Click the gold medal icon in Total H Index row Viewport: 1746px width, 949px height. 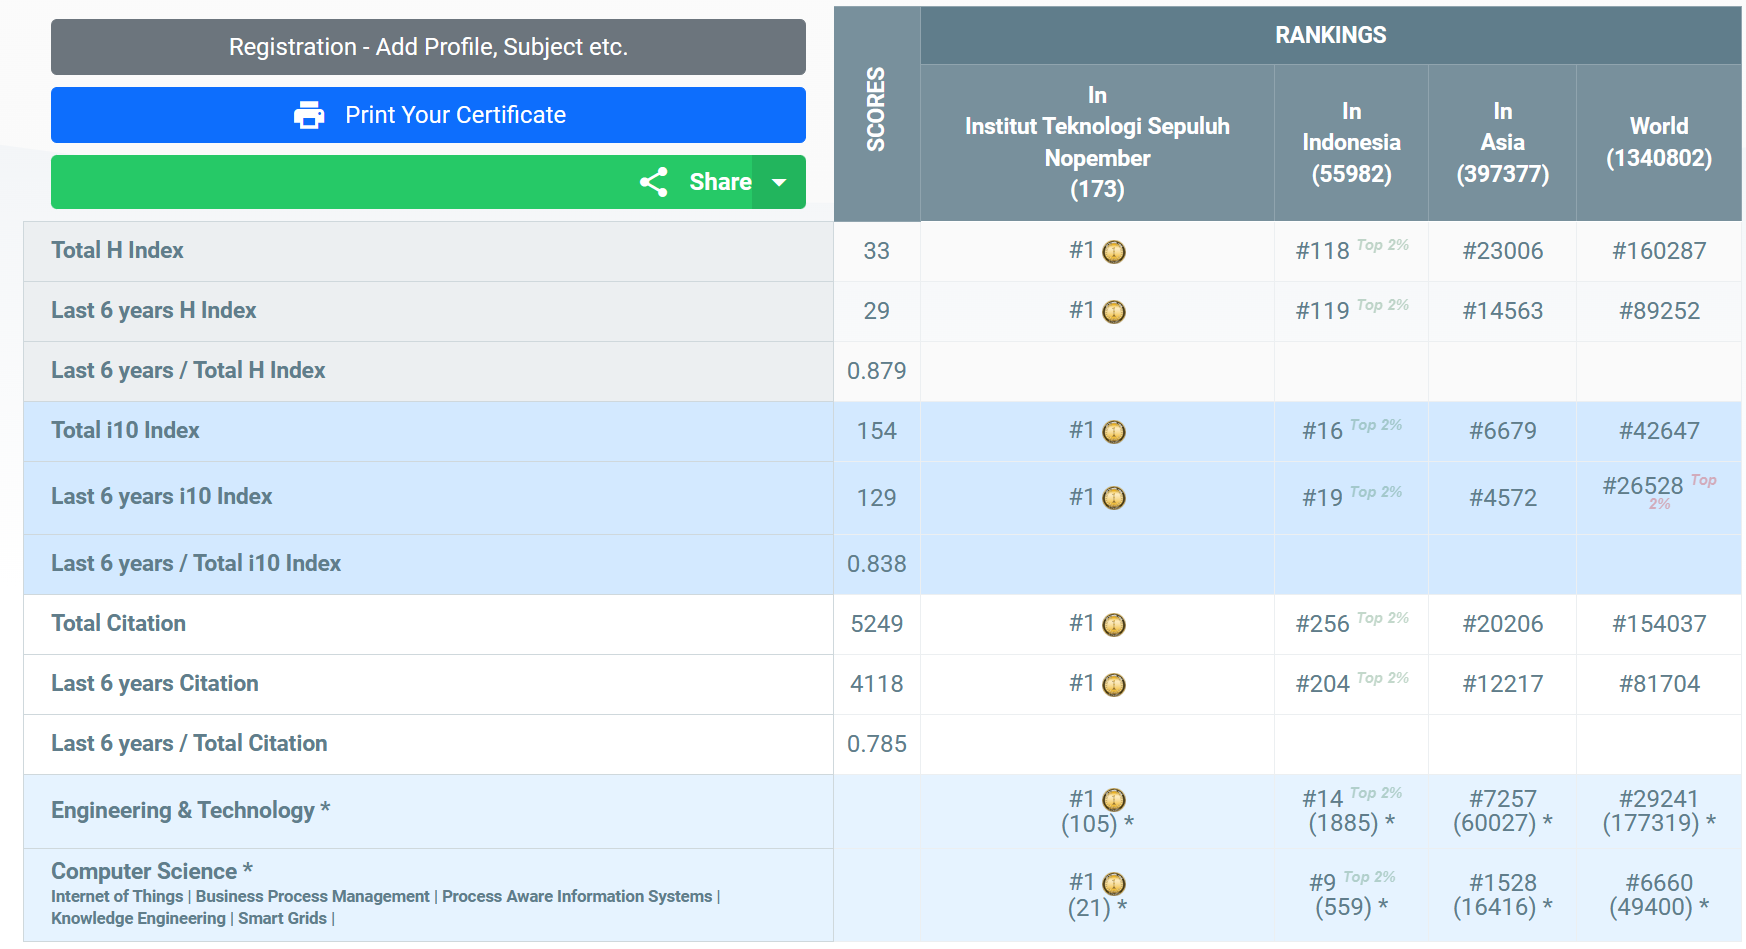click(1113, 252)
